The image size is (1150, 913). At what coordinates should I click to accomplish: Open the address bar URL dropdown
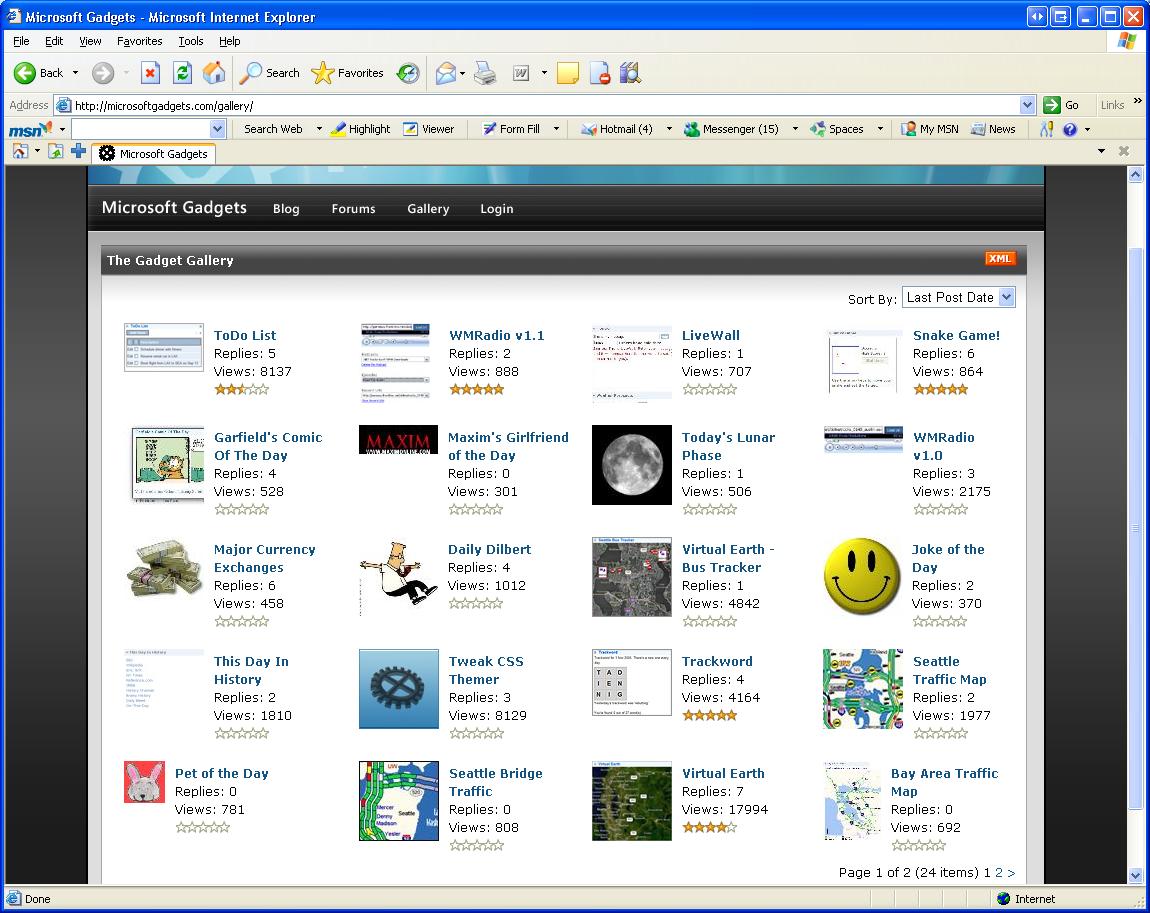tap(1028, 105)
